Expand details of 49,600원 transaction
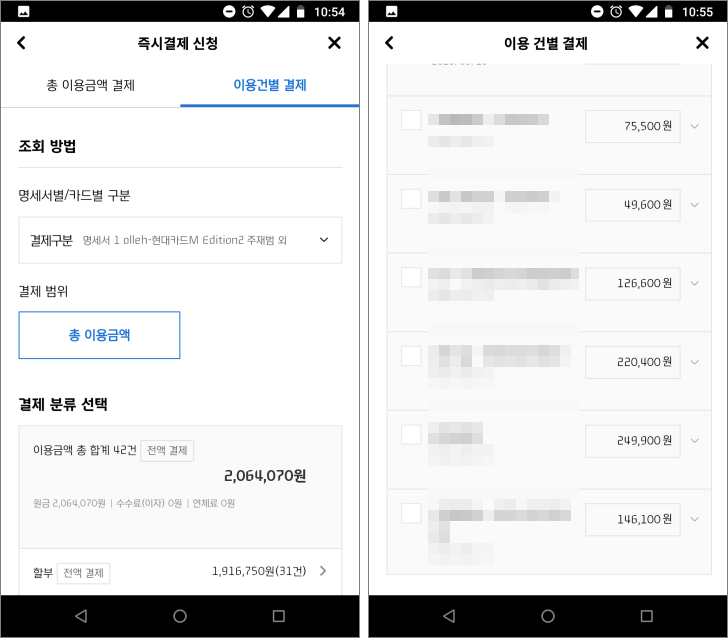This screenshot has height=638, width=728. pos(695,205)
